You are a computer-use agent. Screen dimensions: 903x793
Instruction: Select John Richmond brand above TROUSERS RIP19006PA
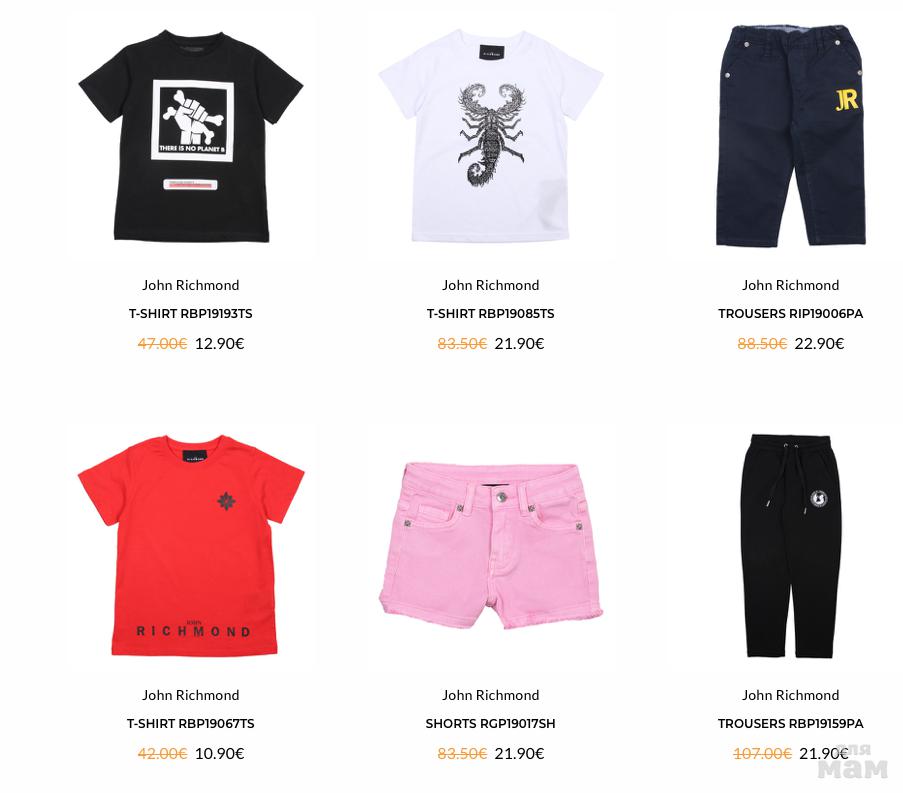click(790, 285)
